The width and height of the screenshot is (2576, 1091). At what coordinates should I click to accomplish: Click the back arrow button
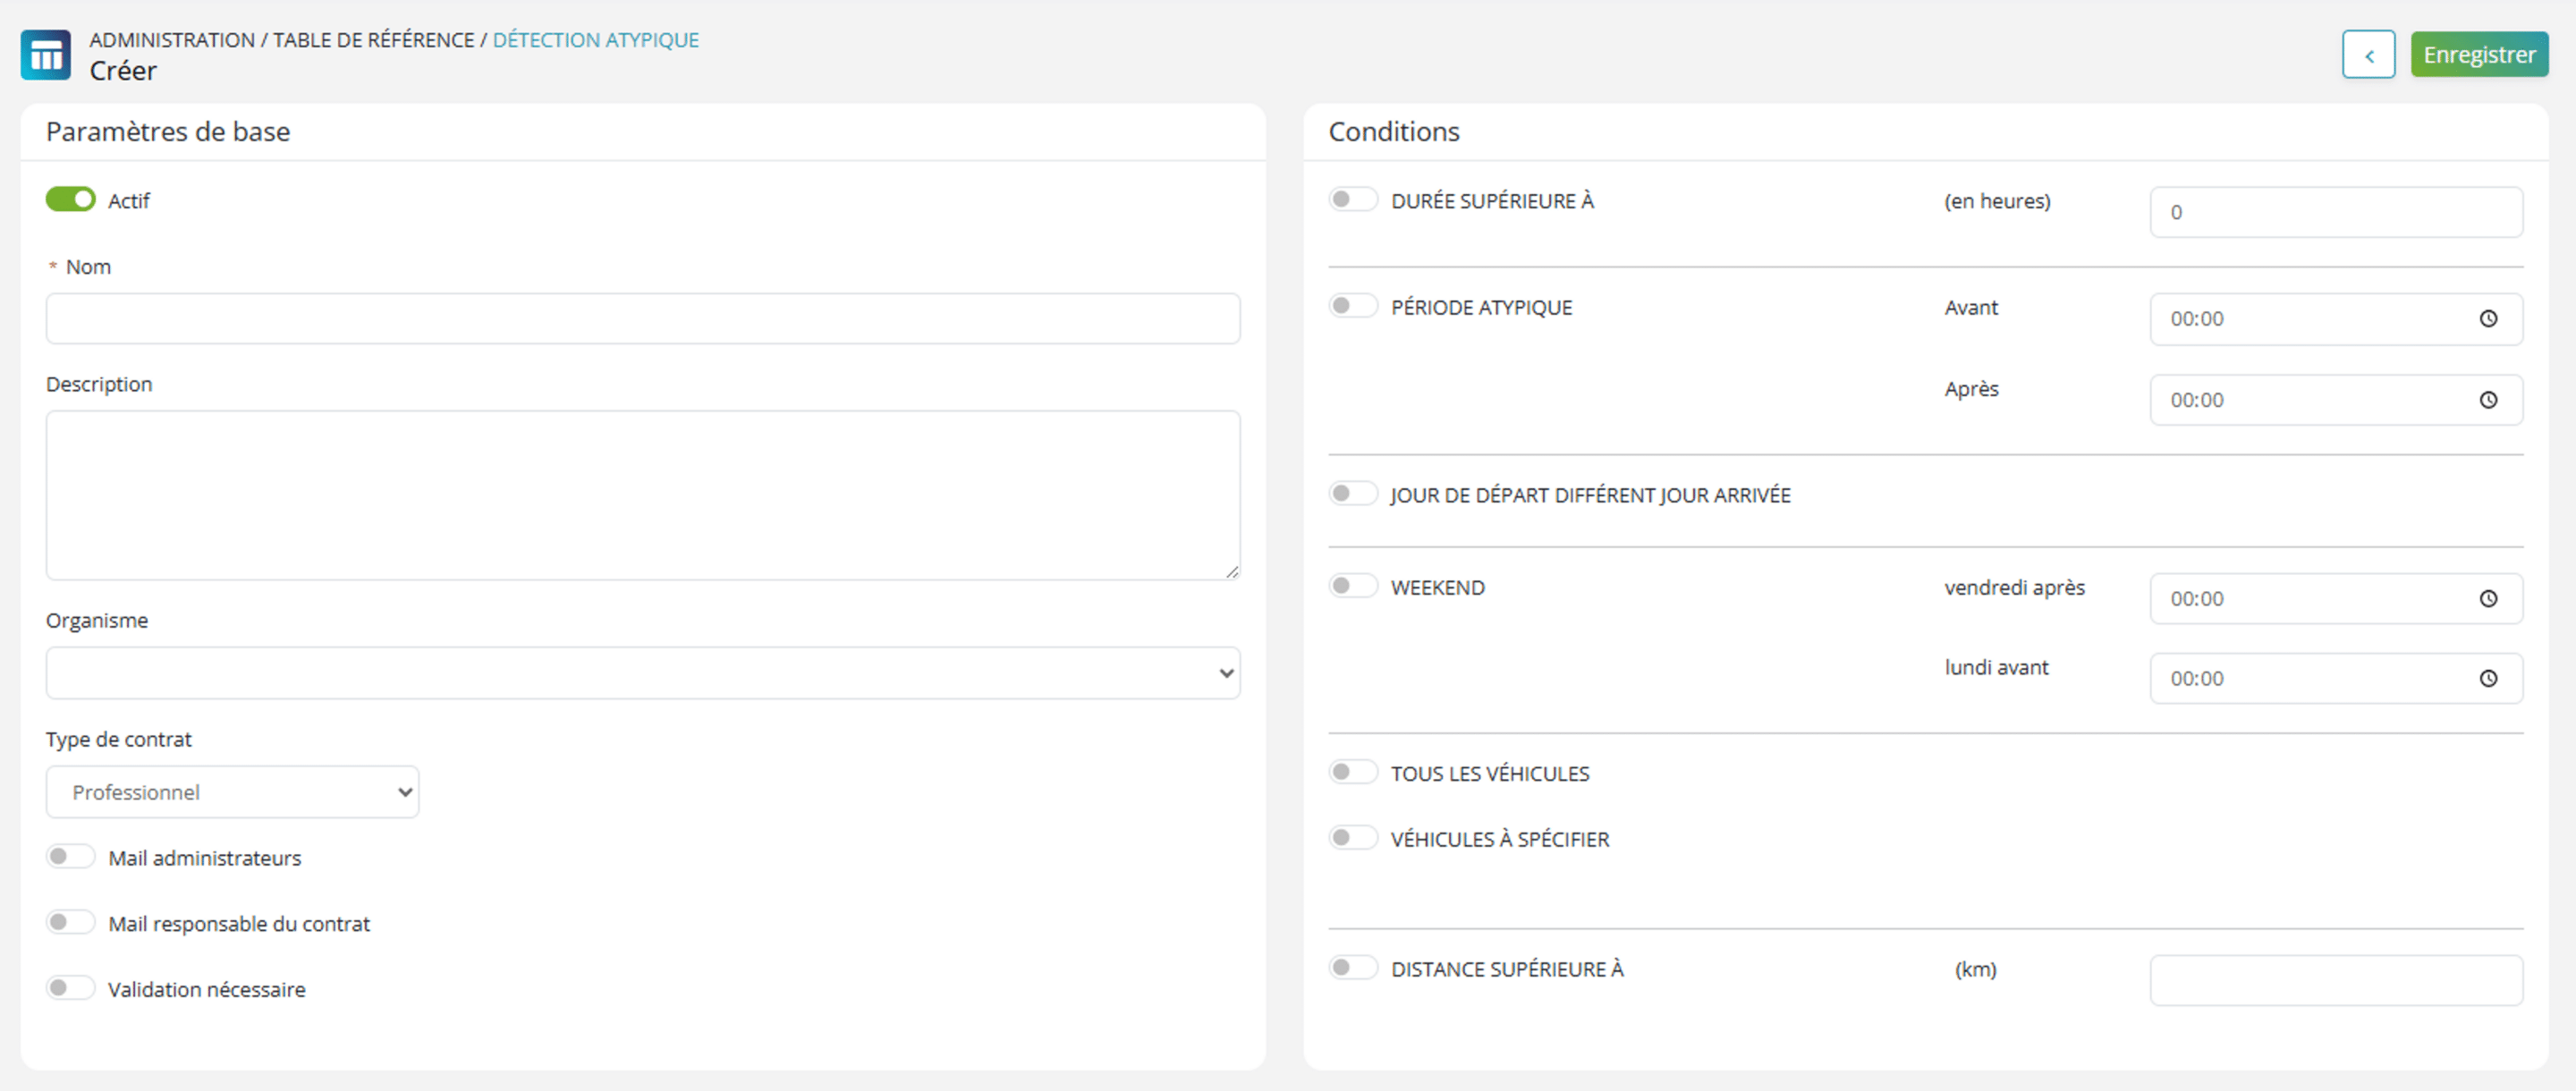point(2368,55)
